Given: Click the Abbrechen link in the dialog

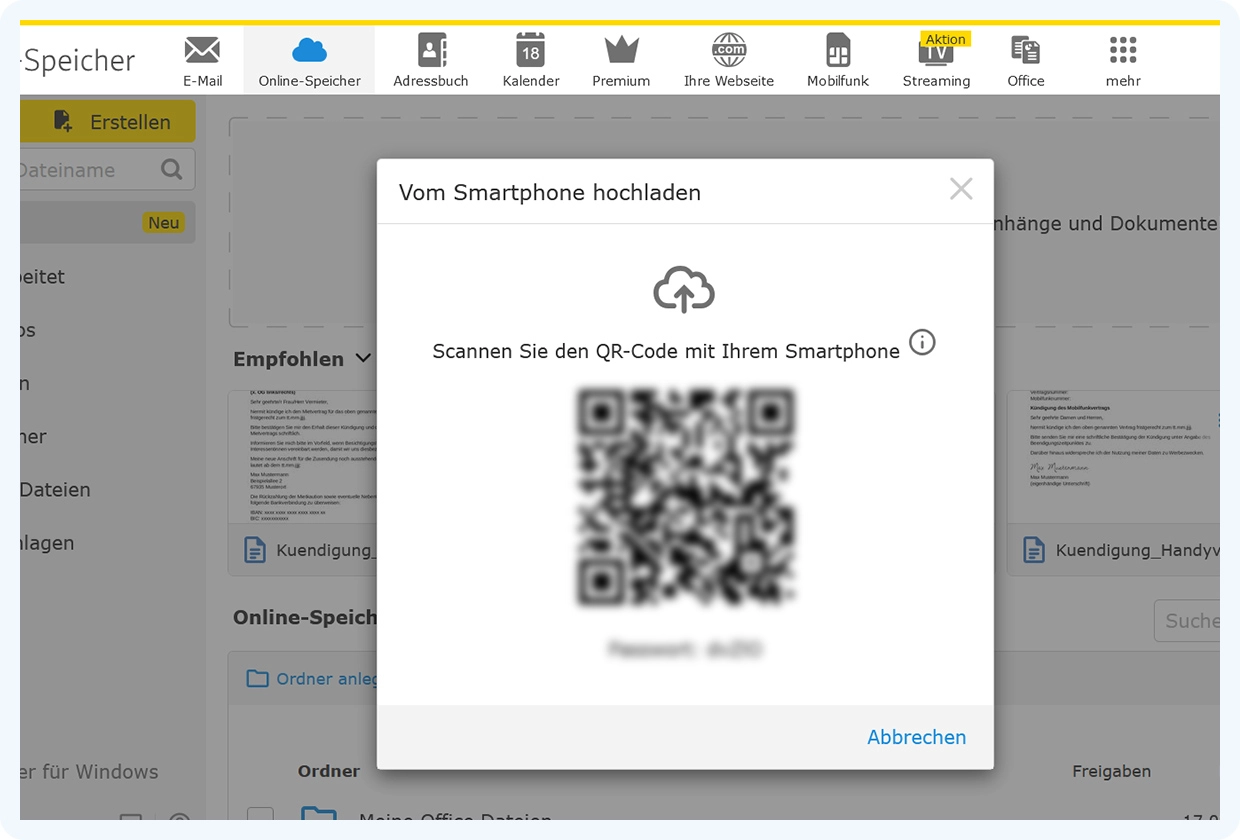Looking at the screenshot, I should (x=916, y=737).
